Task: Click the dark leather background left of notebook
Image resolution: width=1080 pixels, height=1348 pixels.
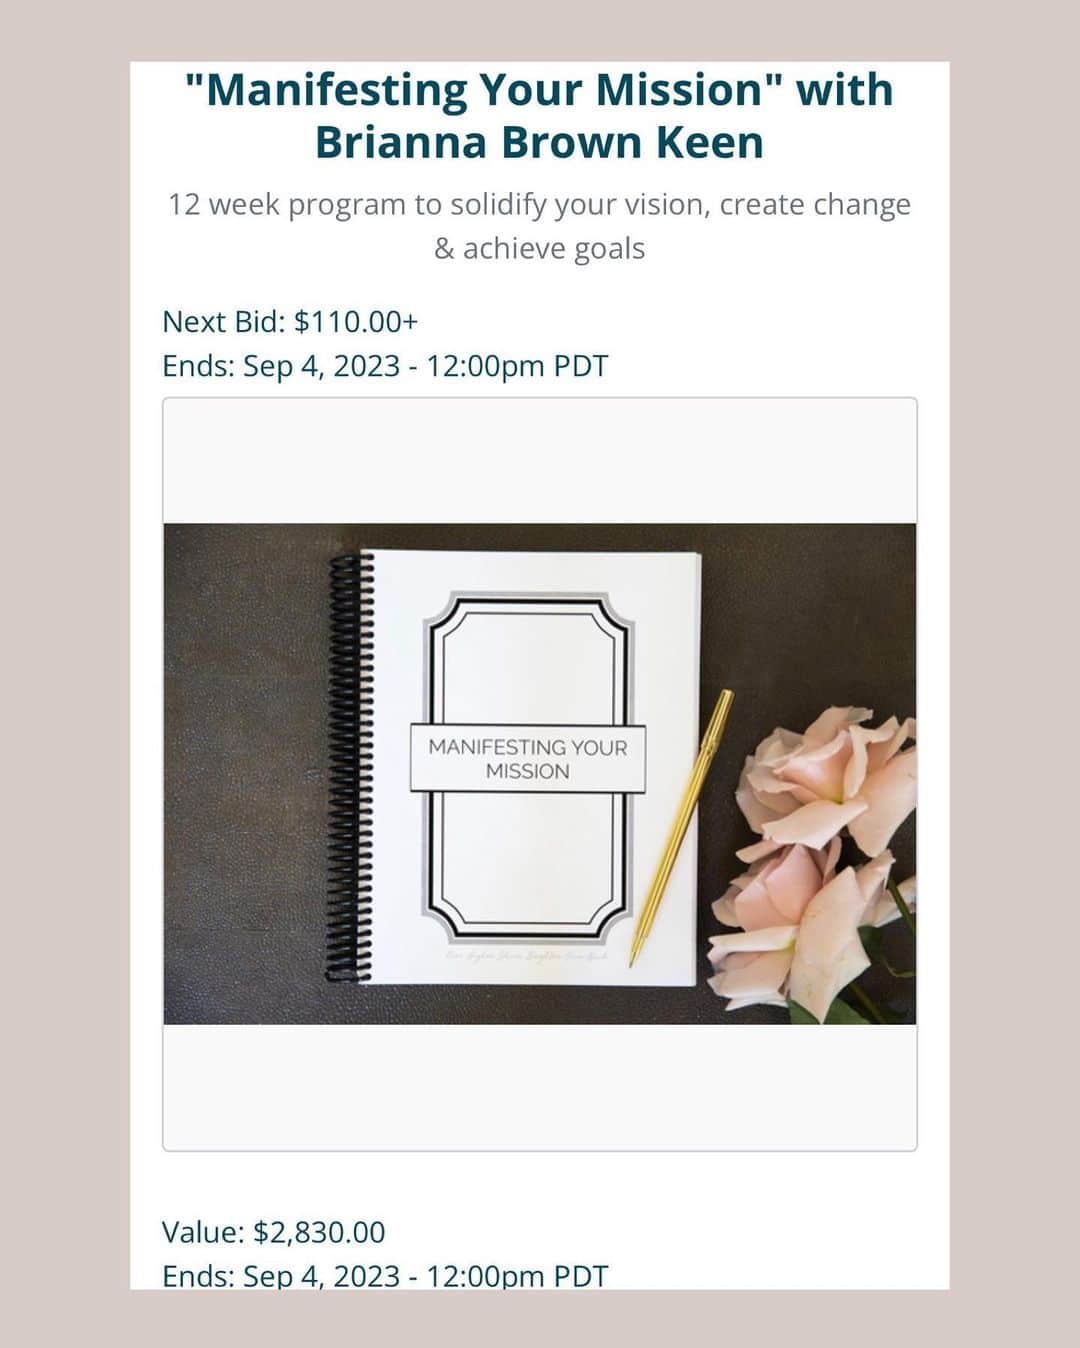Action: click(245, 770)
